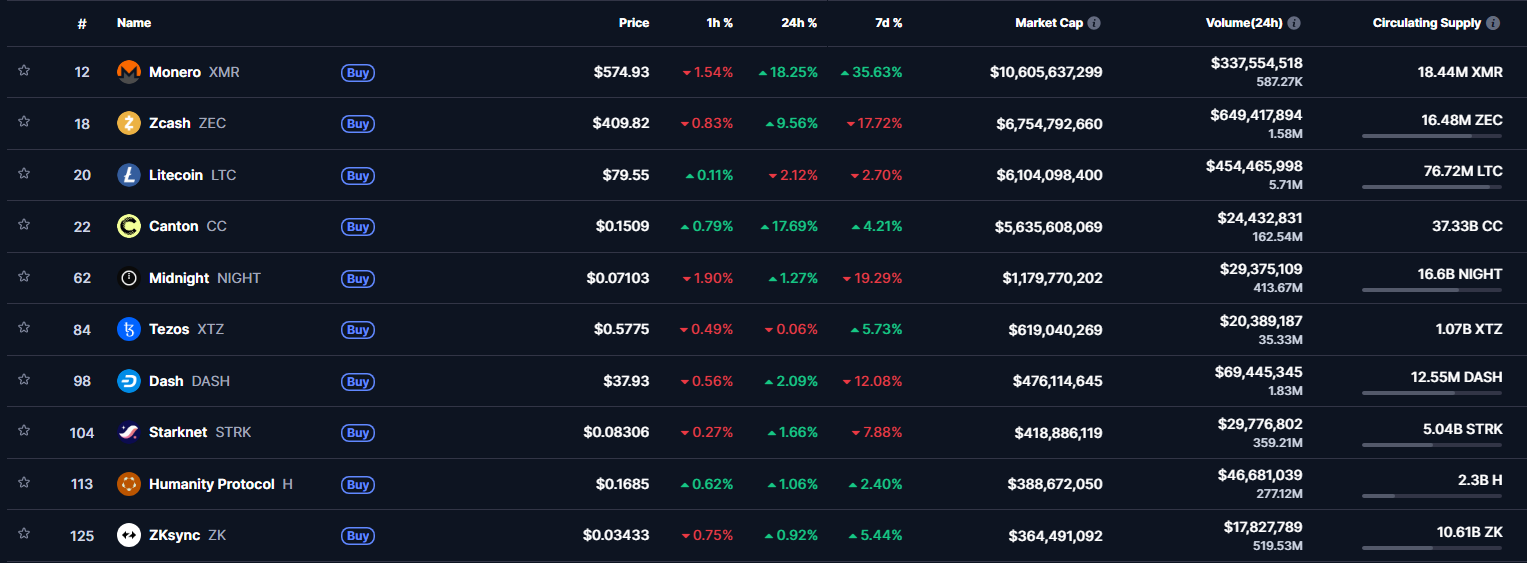
Task: Click the Dash coin logo icon
Action: 129,381
